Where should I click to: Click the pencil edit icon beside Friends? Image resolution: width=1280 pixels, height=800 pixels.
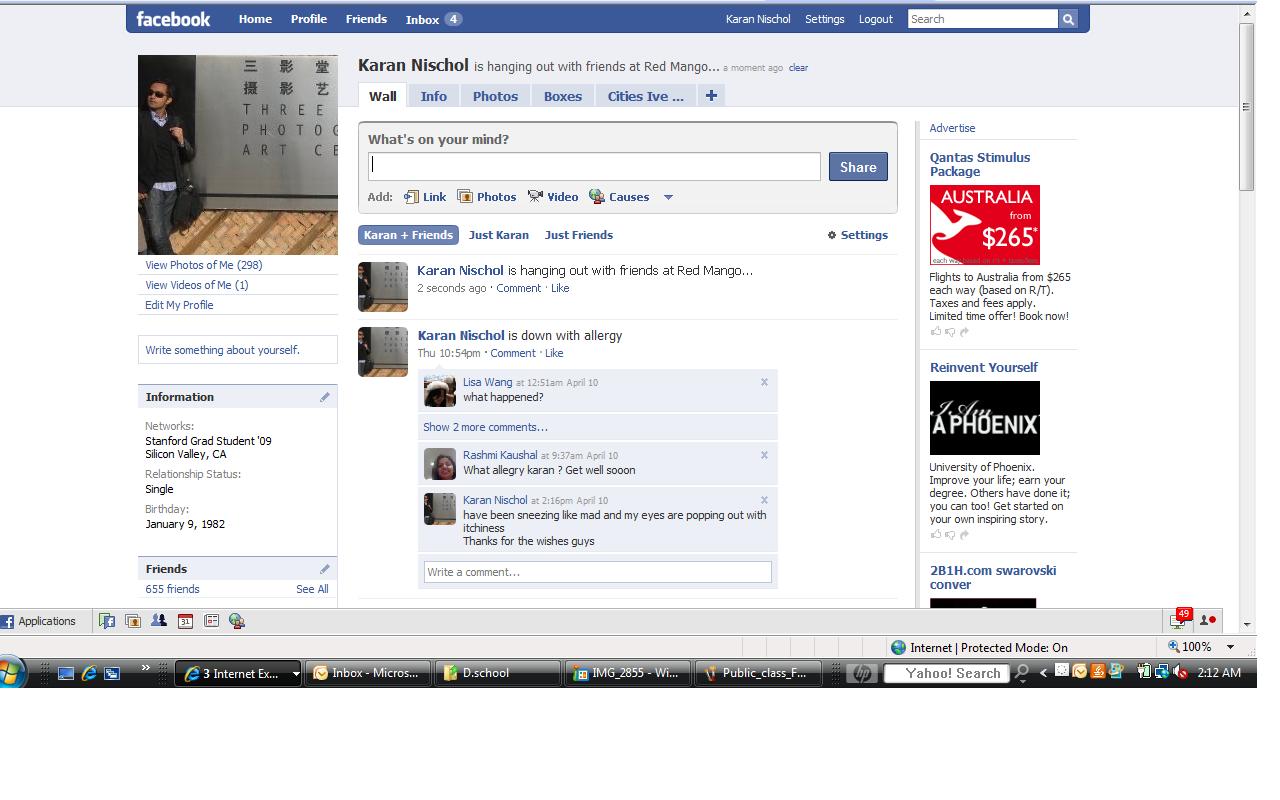(324, 569)
